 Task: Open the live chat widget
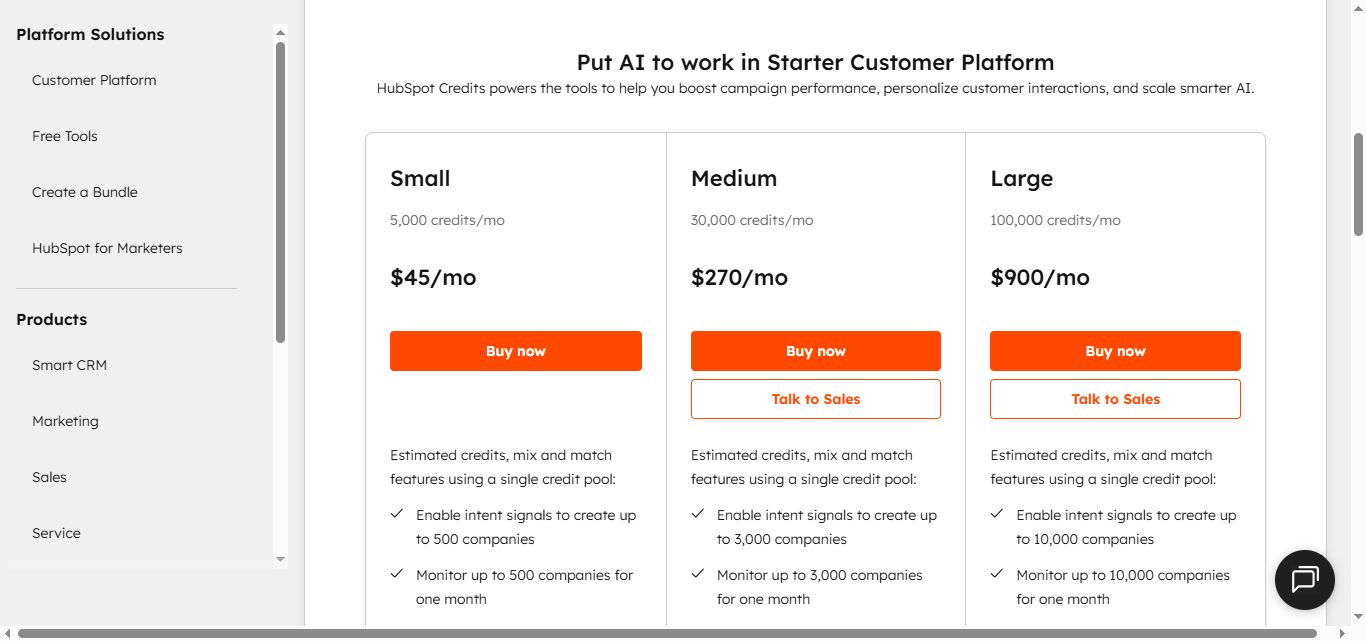pyautogui.click(x=1304, y=580)
